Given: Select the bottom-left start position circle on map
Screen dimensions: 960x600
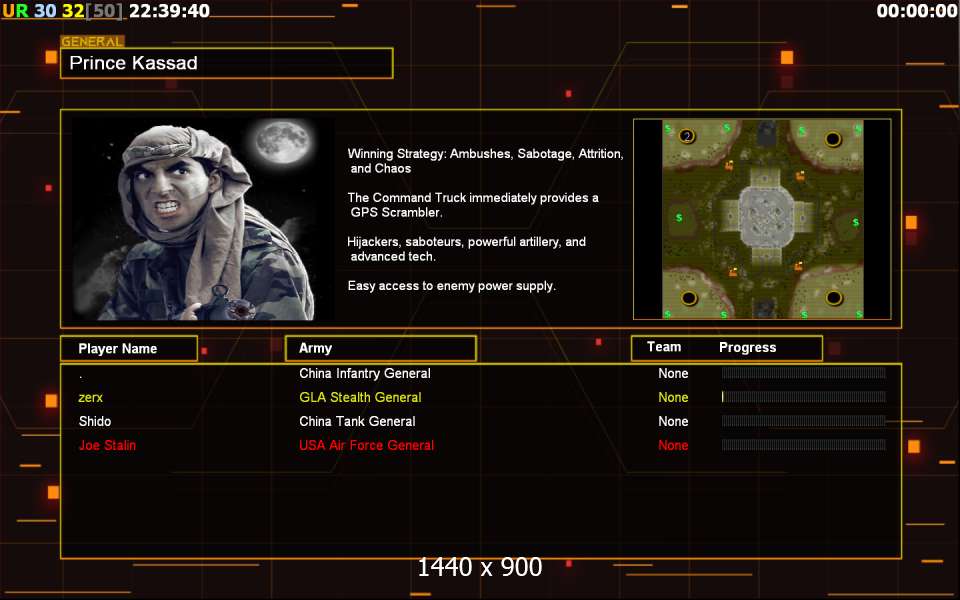Looking at the screenshot, I should point(689,297).
